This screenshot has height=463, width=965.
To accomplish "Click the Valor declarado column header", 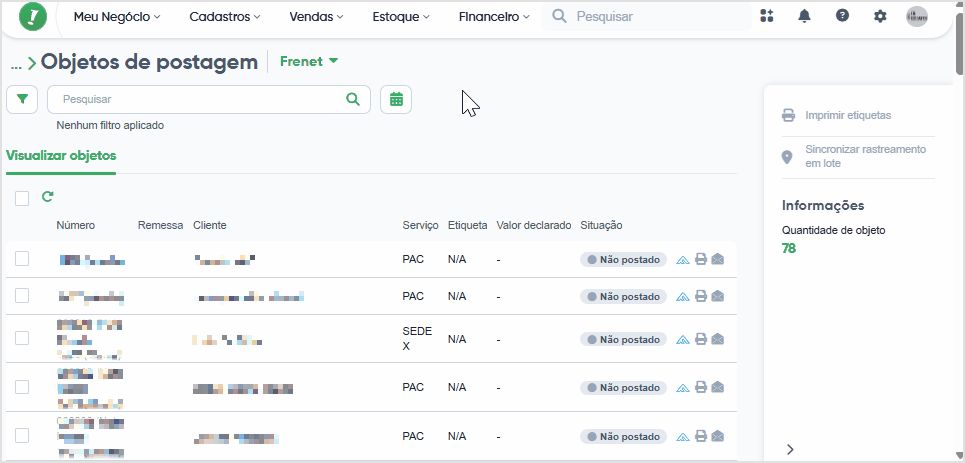I will pyautogui.click(x=534, y=225).
